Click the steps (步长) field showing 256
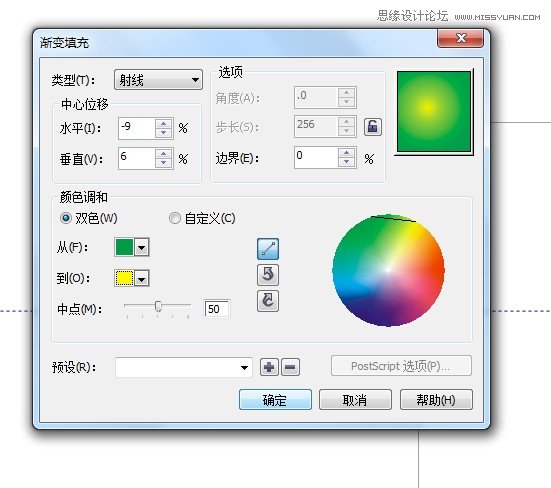The height and width of the screenshot is (488, 551). coord(316,126)
